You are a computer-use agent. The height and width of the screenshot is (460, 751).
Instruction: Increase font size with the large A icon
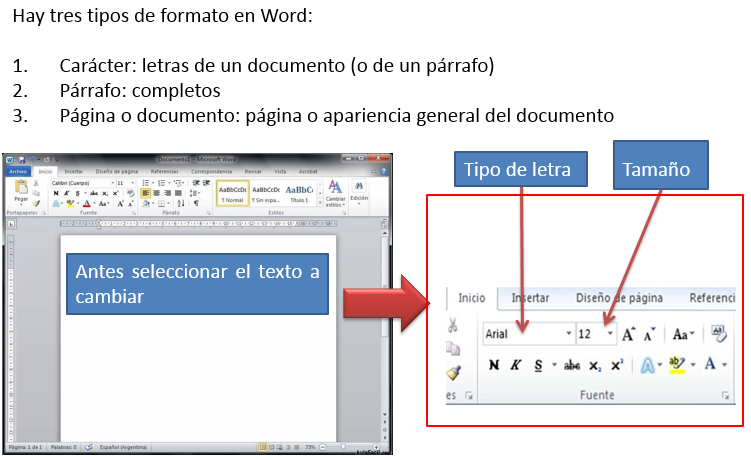click(628, 334)
